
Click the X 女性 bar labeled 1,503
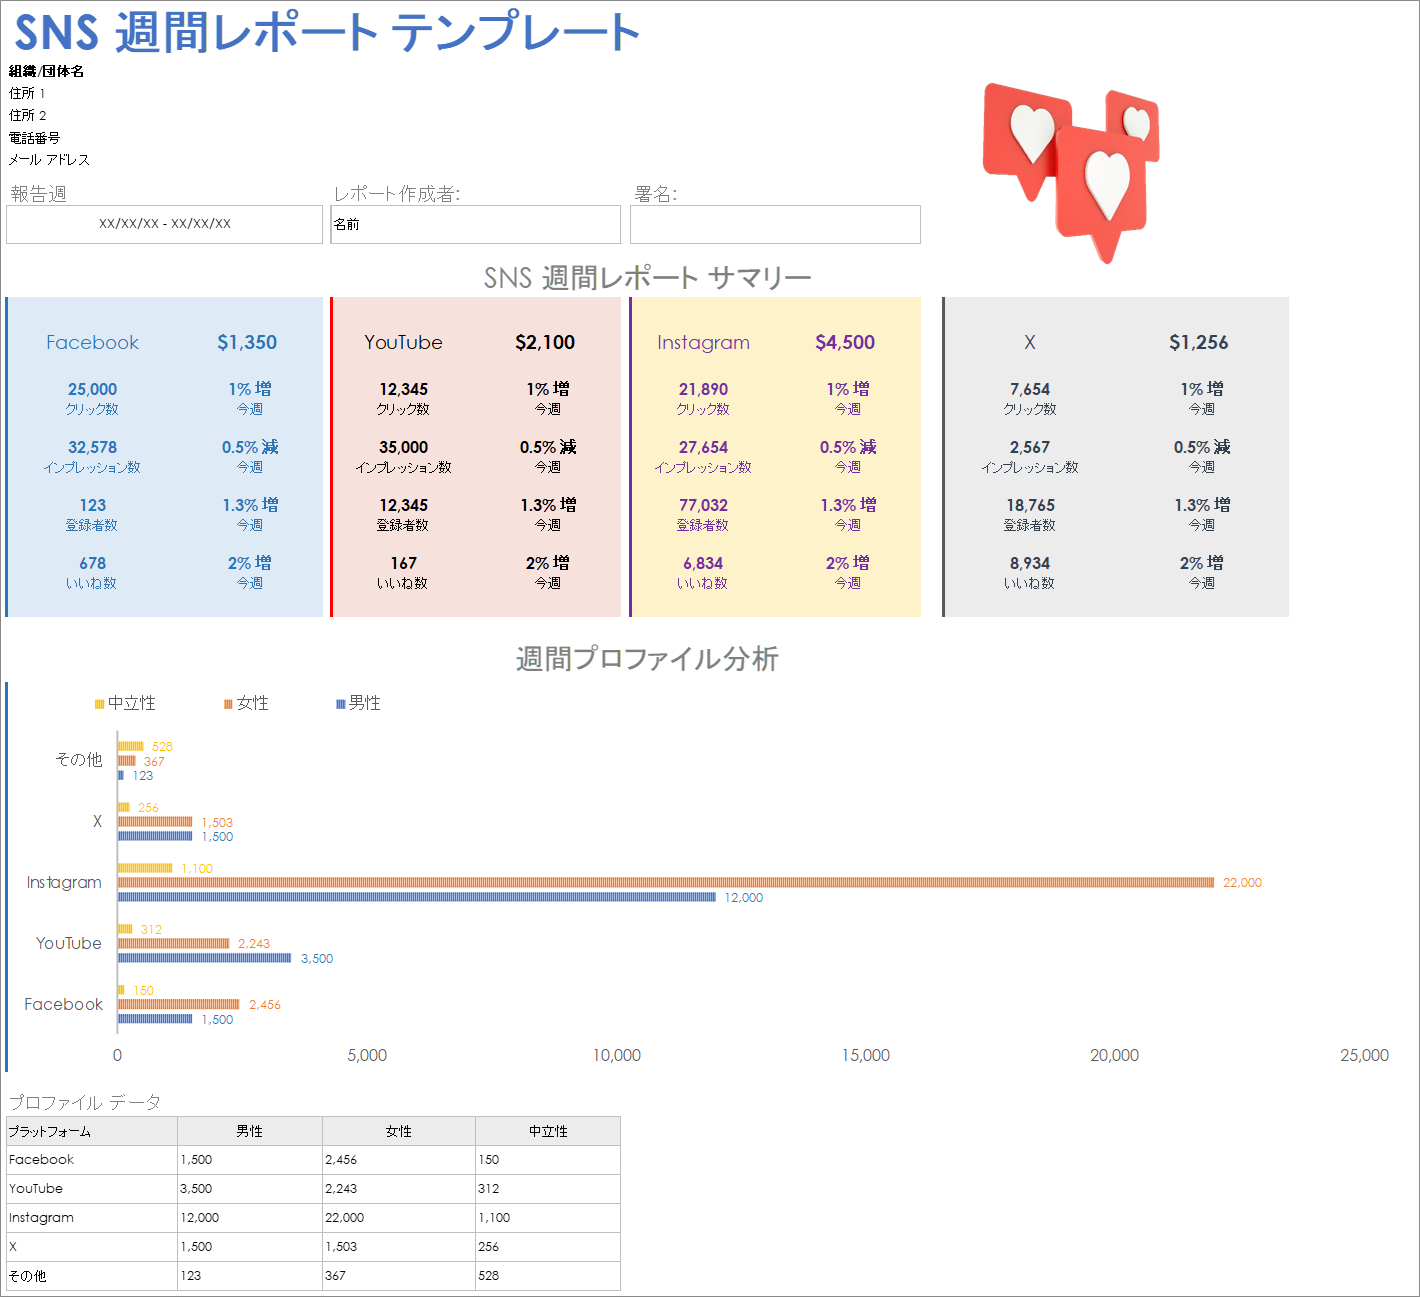coord(155,821)
